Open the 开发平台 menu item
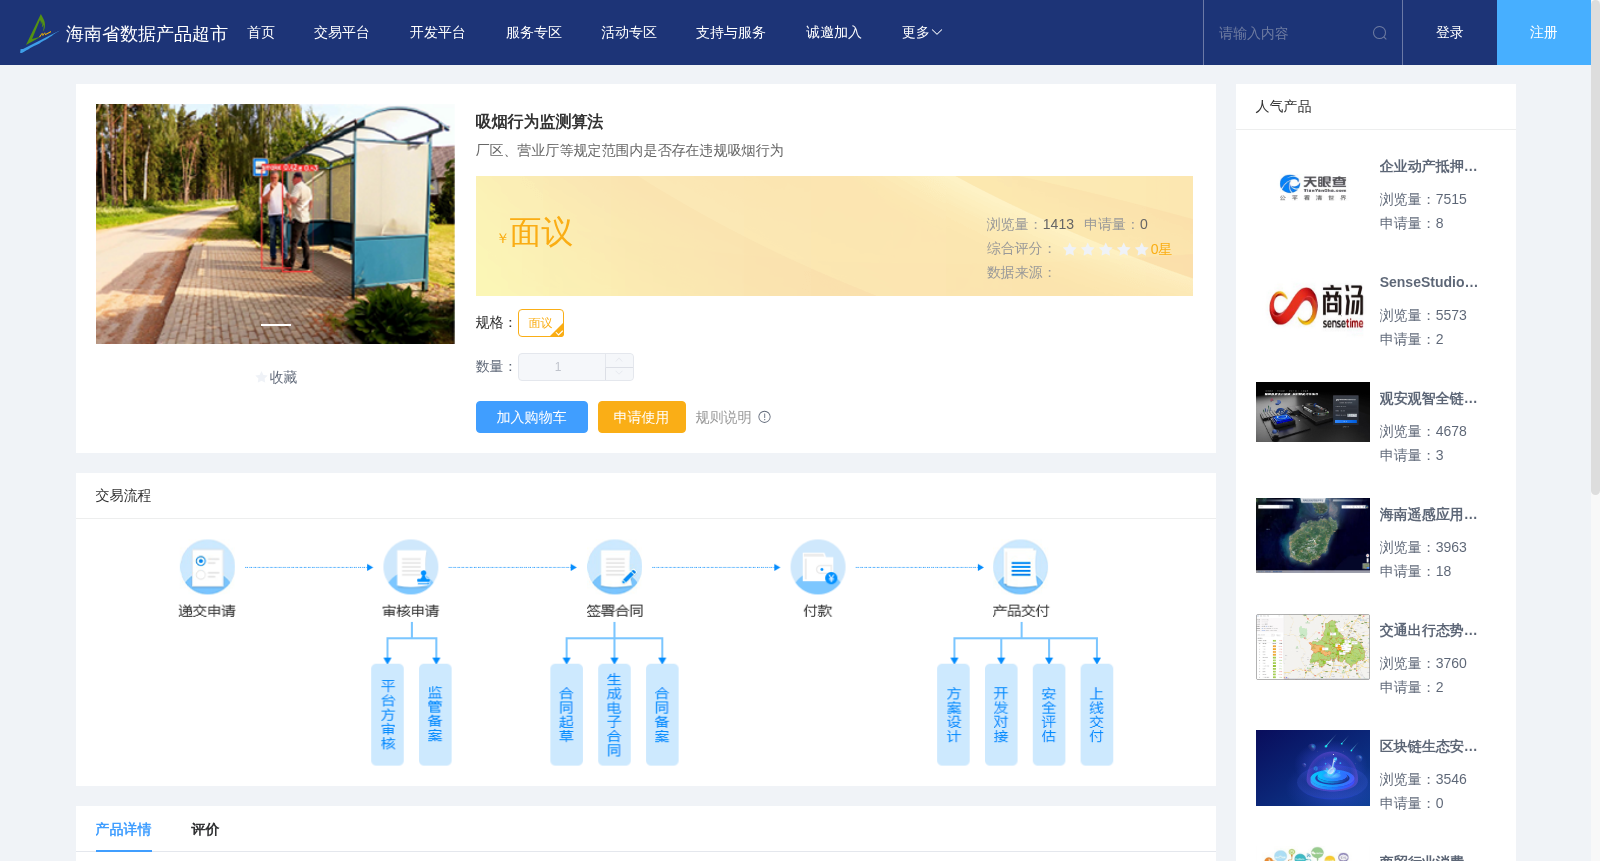 437,33
